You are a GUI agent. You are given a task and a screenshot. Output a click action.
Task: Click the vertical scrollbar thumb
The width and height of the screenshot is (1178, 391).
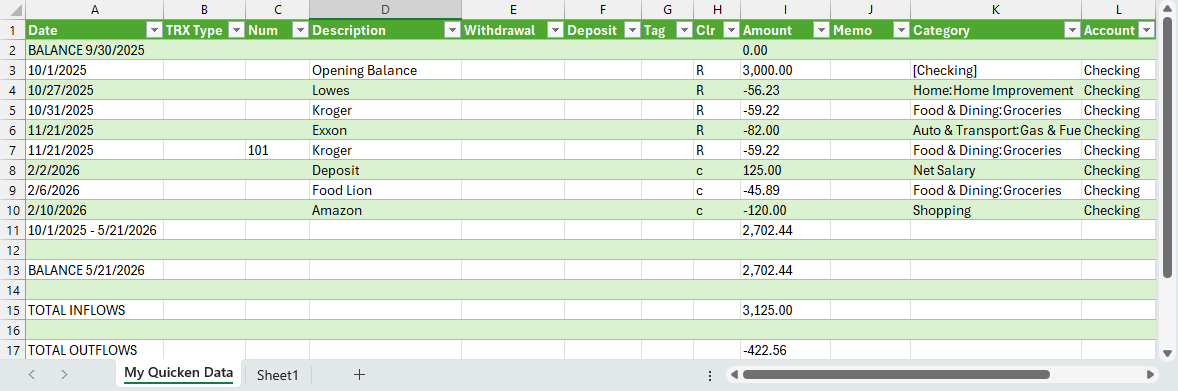pyautogui.click(x=1167, y=148)
